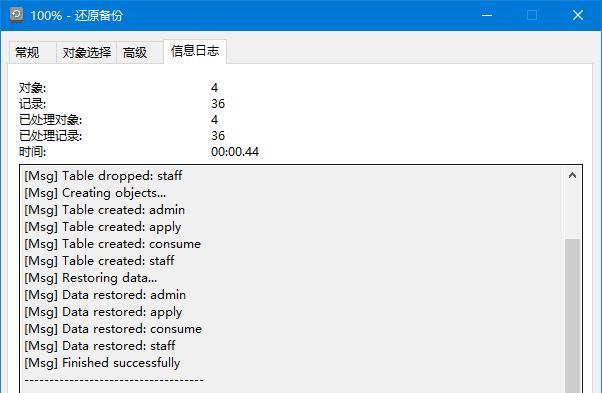Click the 对象 label
The width and height of the screenshot is (602, 393).
[32, 88]
